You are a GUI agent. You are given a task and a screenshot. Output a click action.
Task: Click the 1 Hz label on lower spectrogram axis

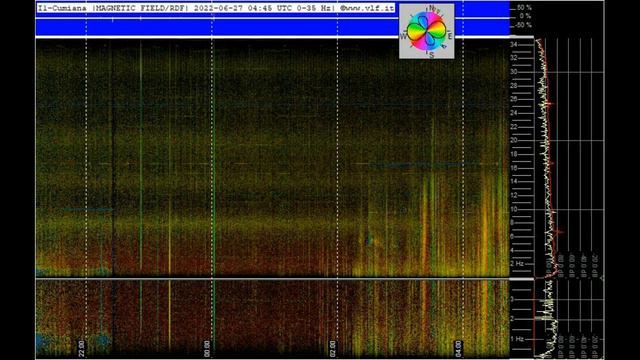(517, 339)
